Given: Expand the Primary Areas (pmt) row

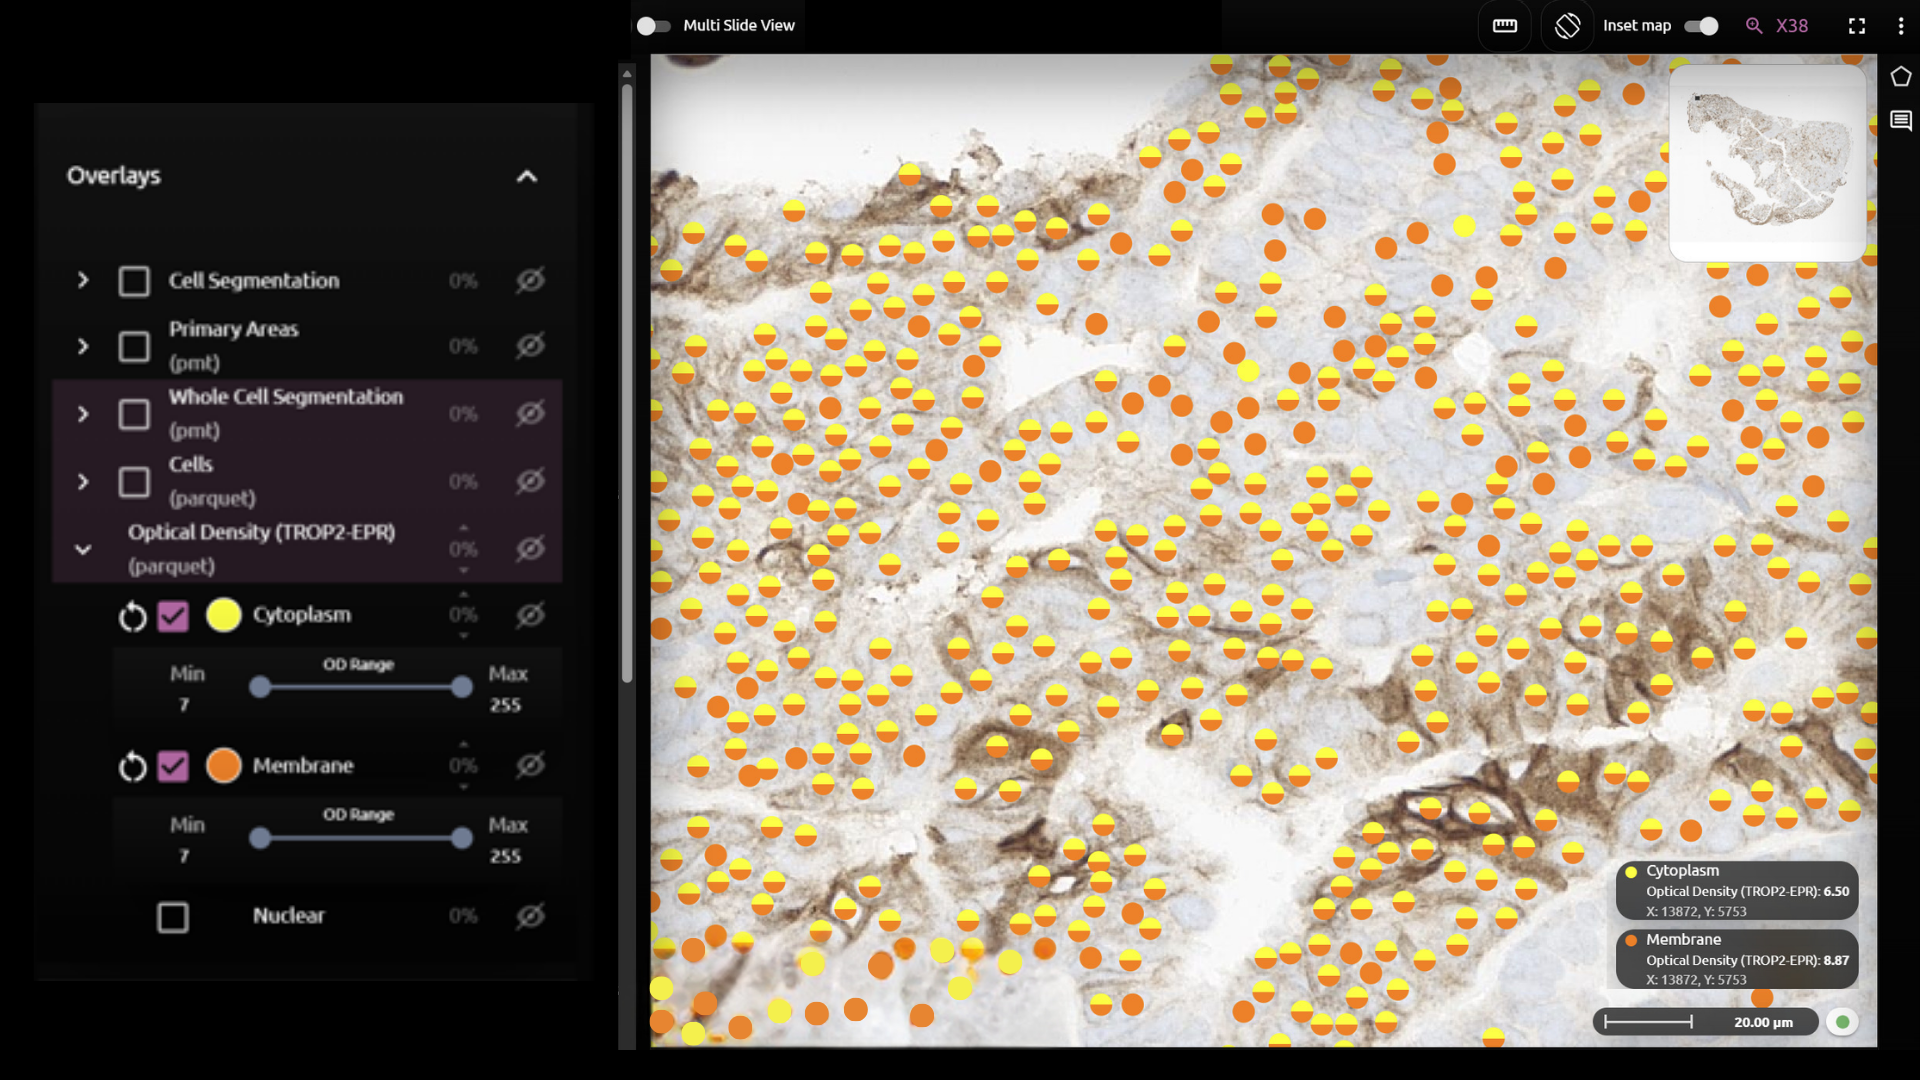Looking at the screenshot, I should tap(83, 347).
